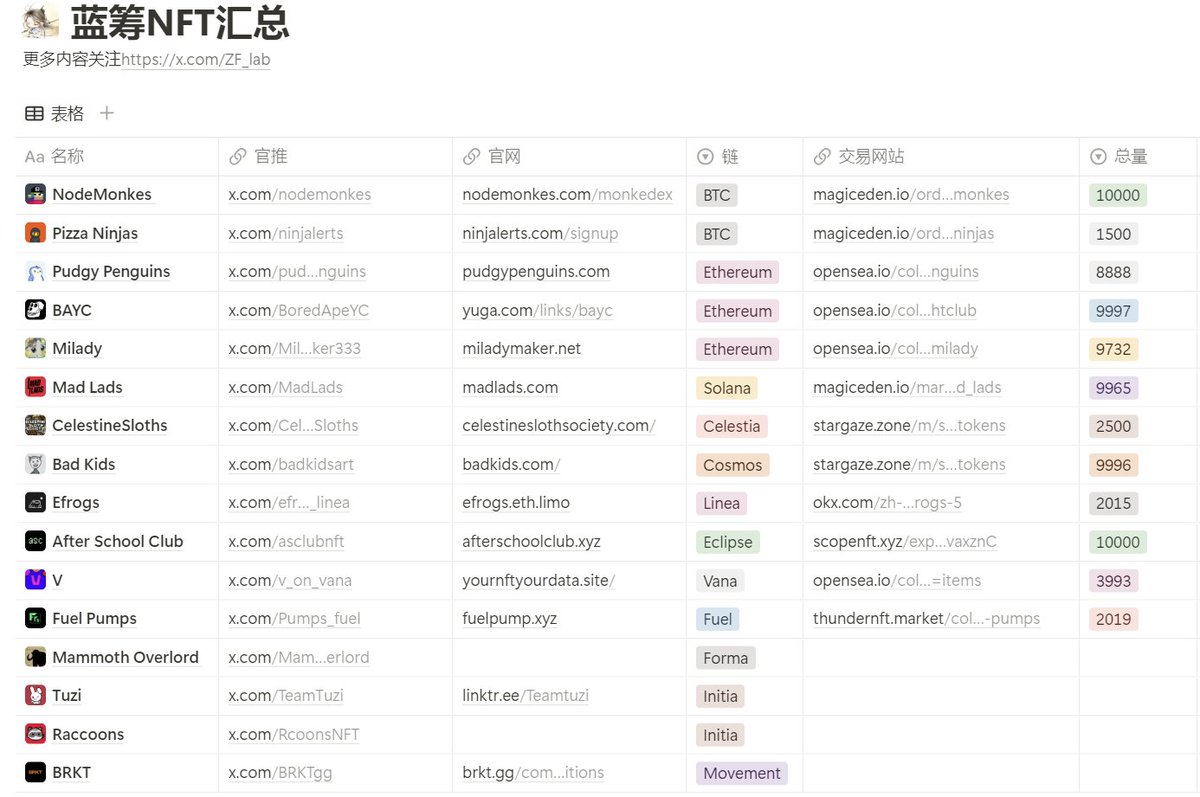Open miladymaker.net website link
The height and width of the screenshot is (797, 1200).
click(521, 349)
